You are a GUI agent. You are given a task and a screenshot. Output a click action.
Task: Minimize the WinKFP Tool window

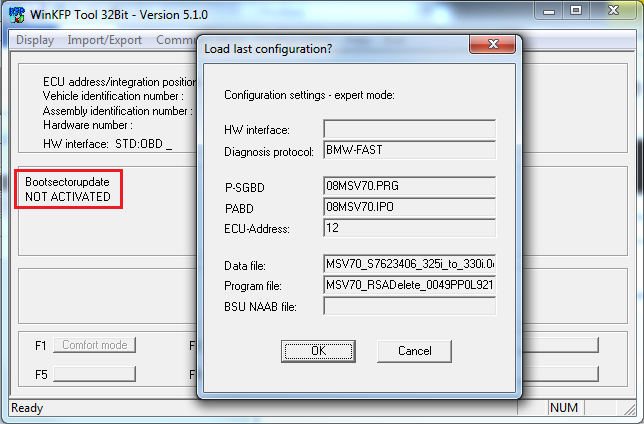point(551,13)
